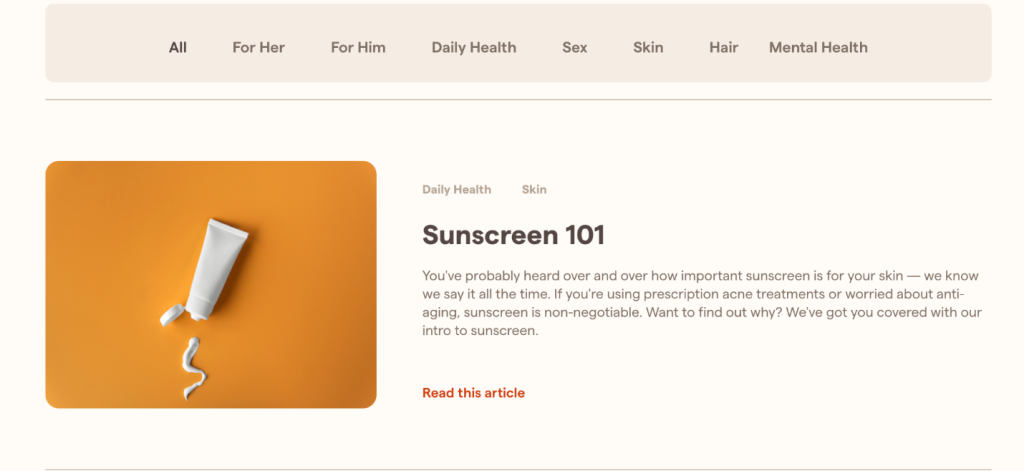1024x471 pixels.
Task: Click the Skin tag above Sunscreen 101
Action: click(x=534, y=189)
